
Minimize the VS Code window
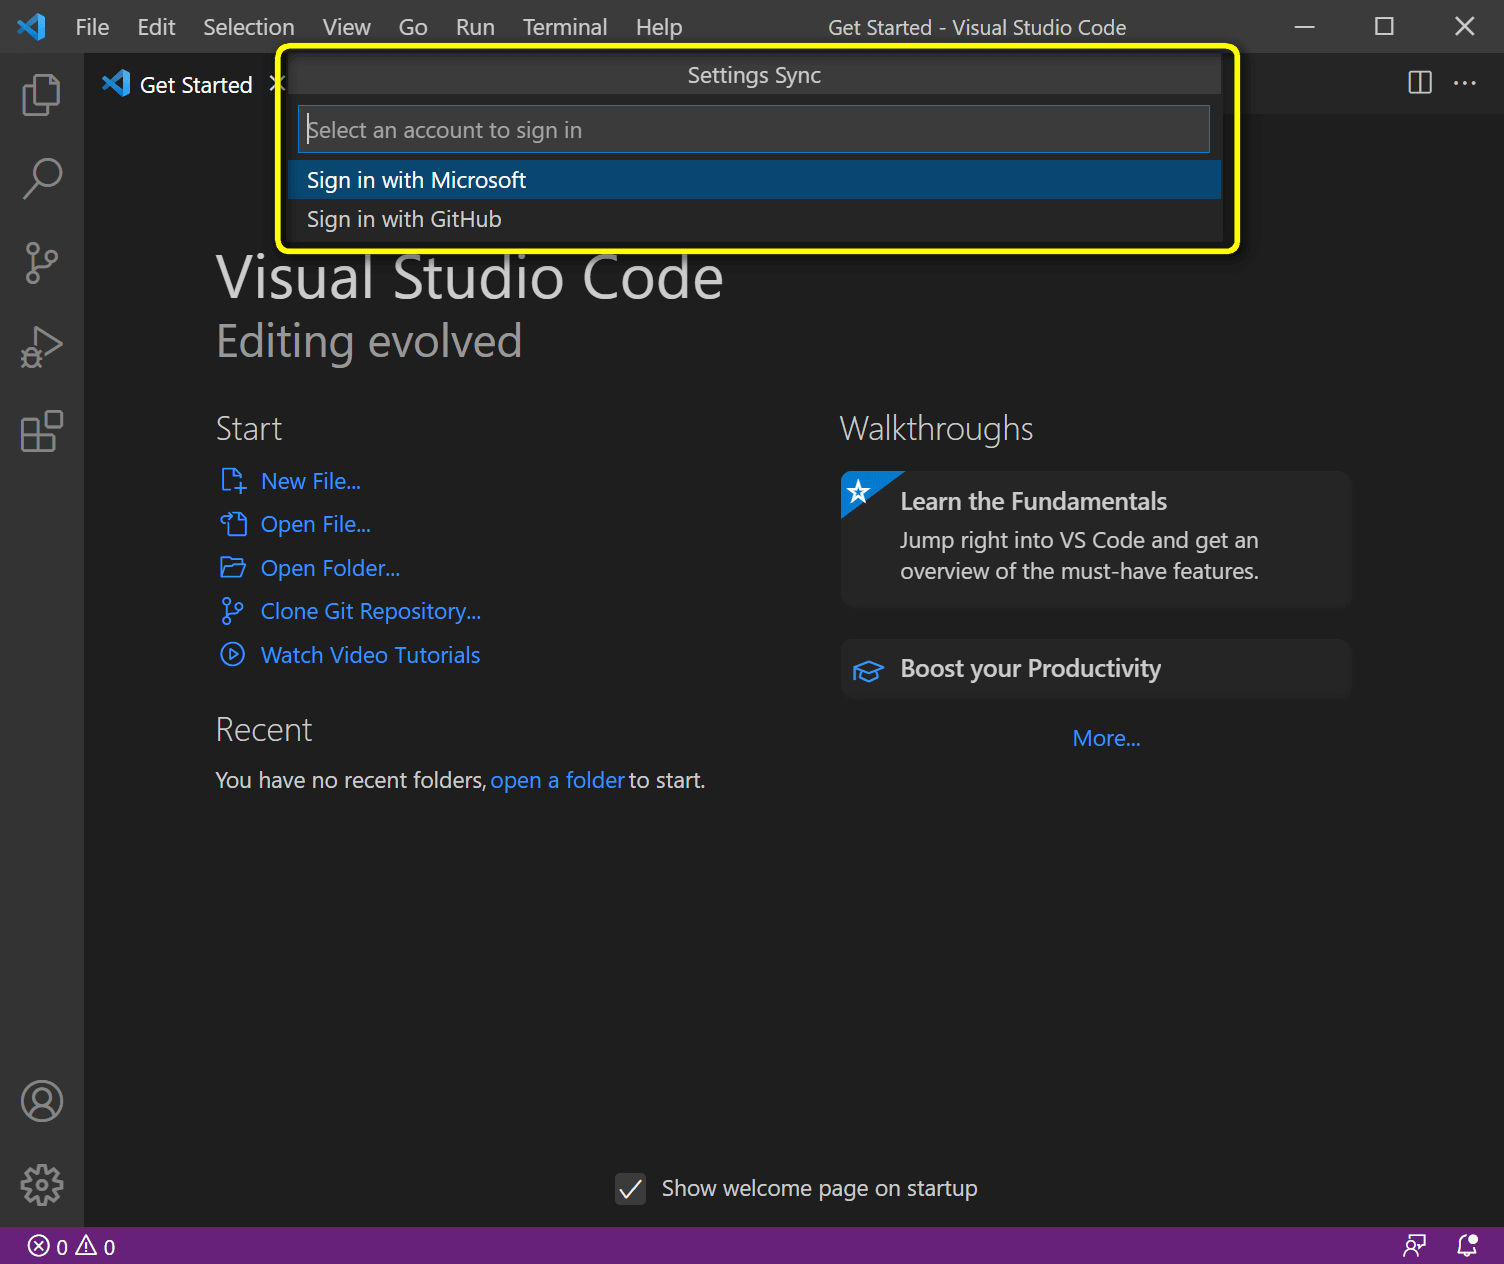(x=1304, y=27)
